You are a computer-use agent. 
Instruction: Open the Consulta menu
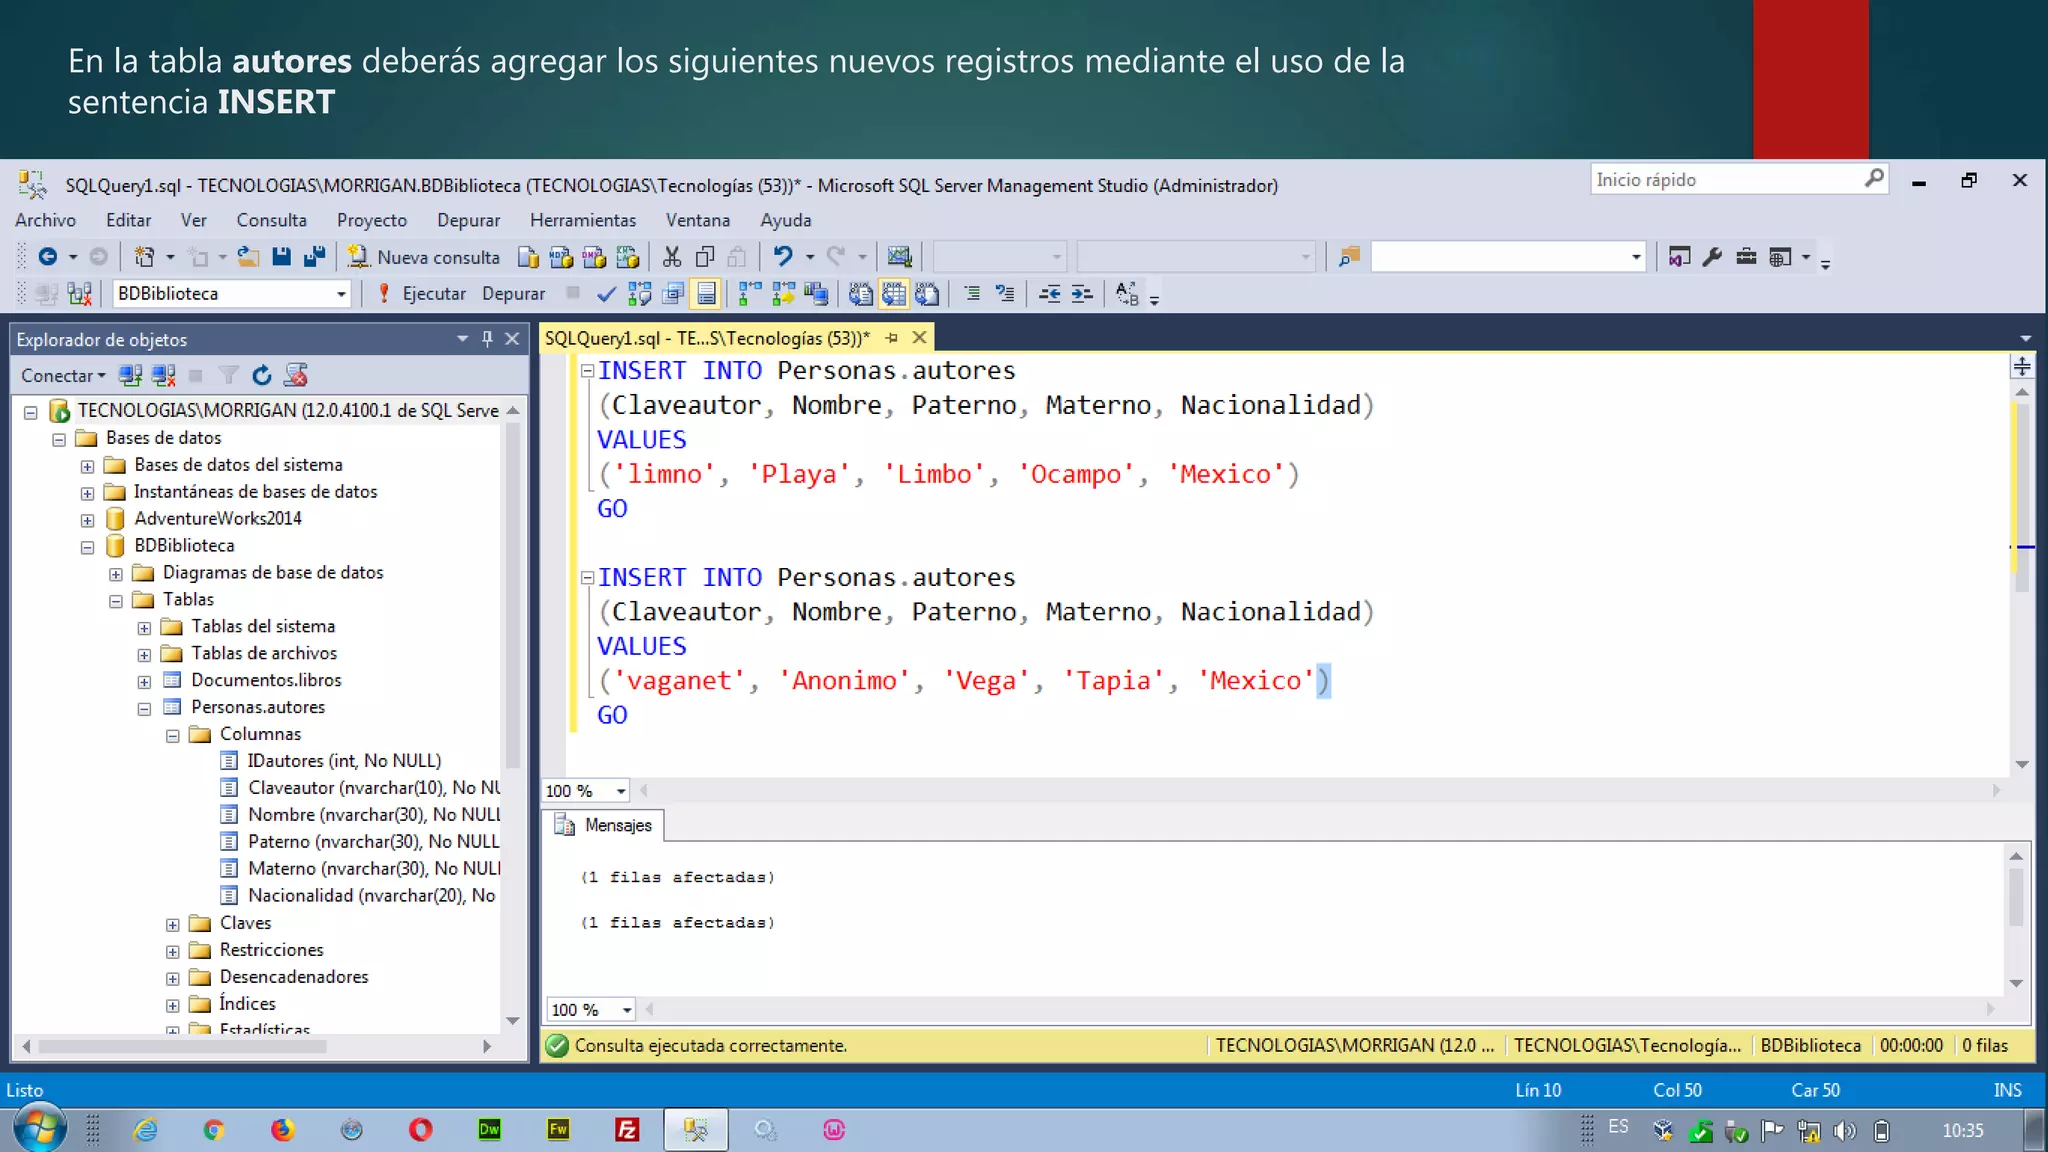coord(271,220)
